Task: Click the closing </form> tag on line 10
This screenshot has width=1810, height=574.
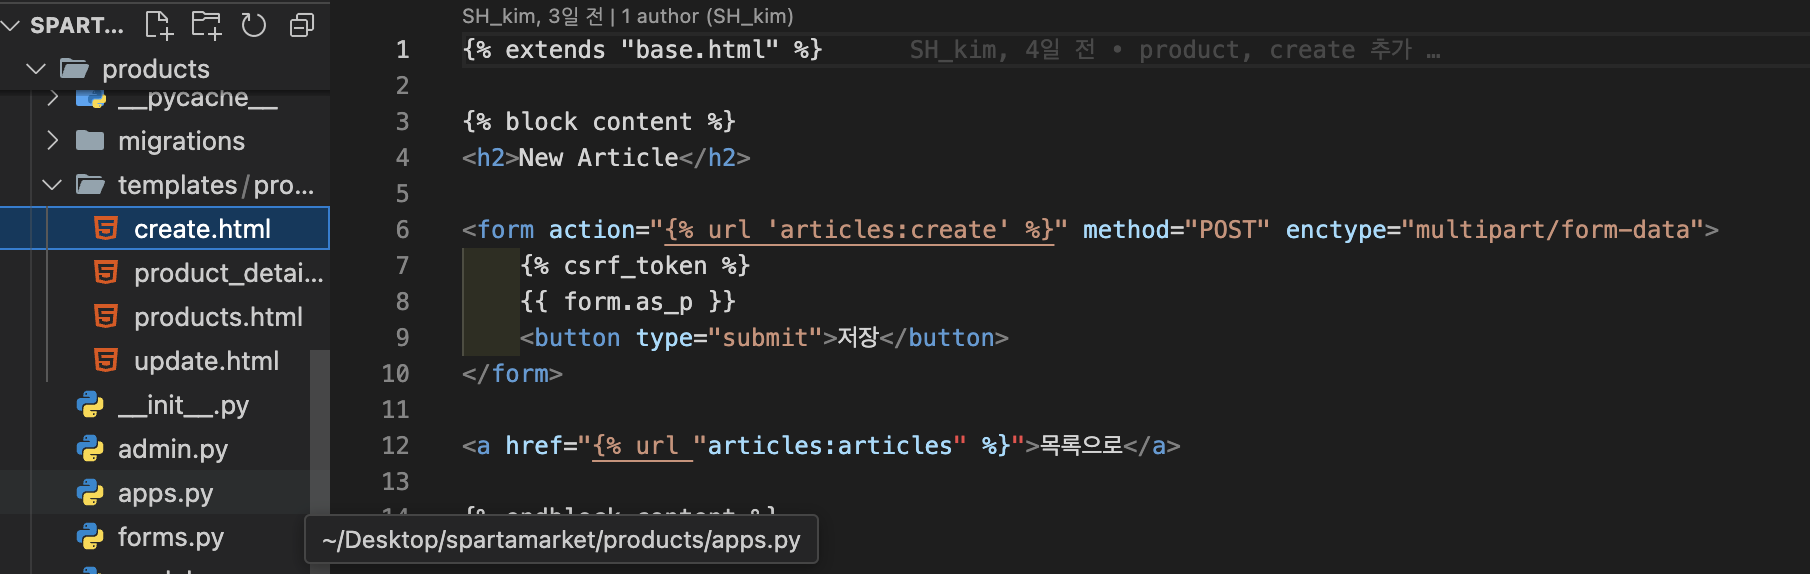Action: click(512, 374)
